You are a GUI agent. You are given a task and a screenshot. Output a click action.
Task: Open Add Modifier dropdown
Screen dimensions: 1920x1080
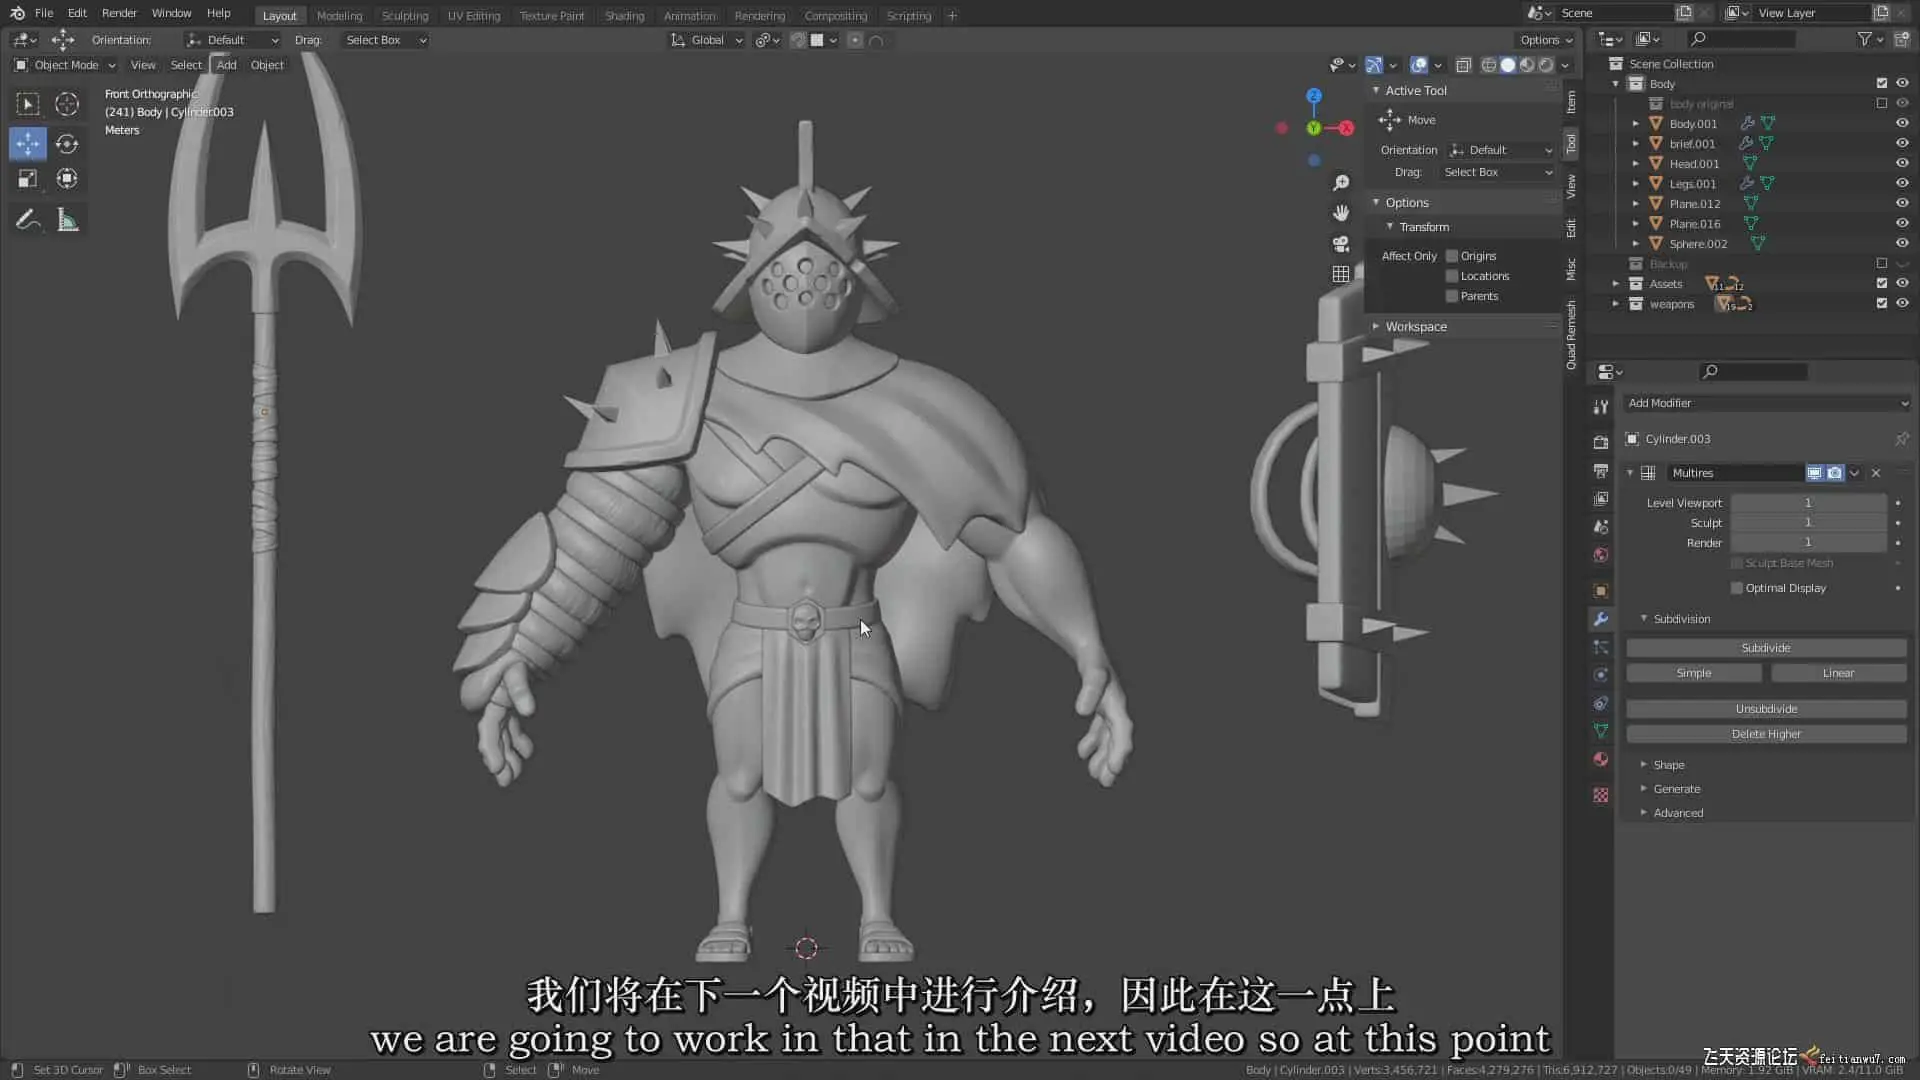coord(1766,403)
